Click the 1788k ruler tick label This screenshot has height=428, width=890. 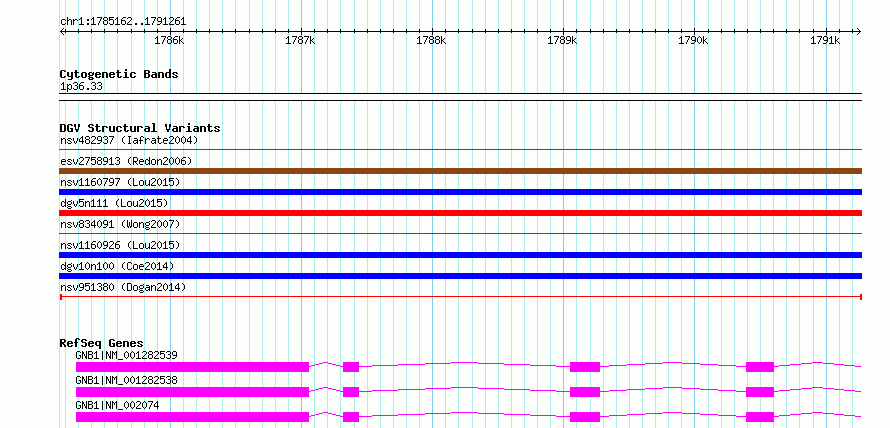(x=432, y=40)
